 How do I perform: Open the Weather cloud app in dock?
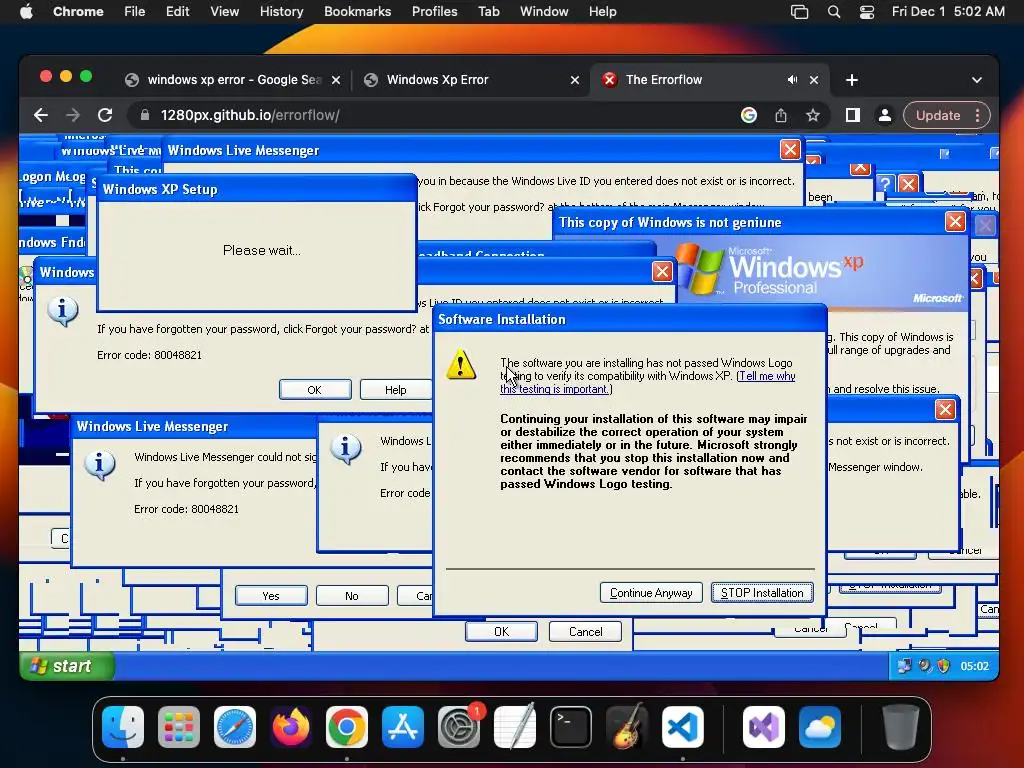(820, 727)
